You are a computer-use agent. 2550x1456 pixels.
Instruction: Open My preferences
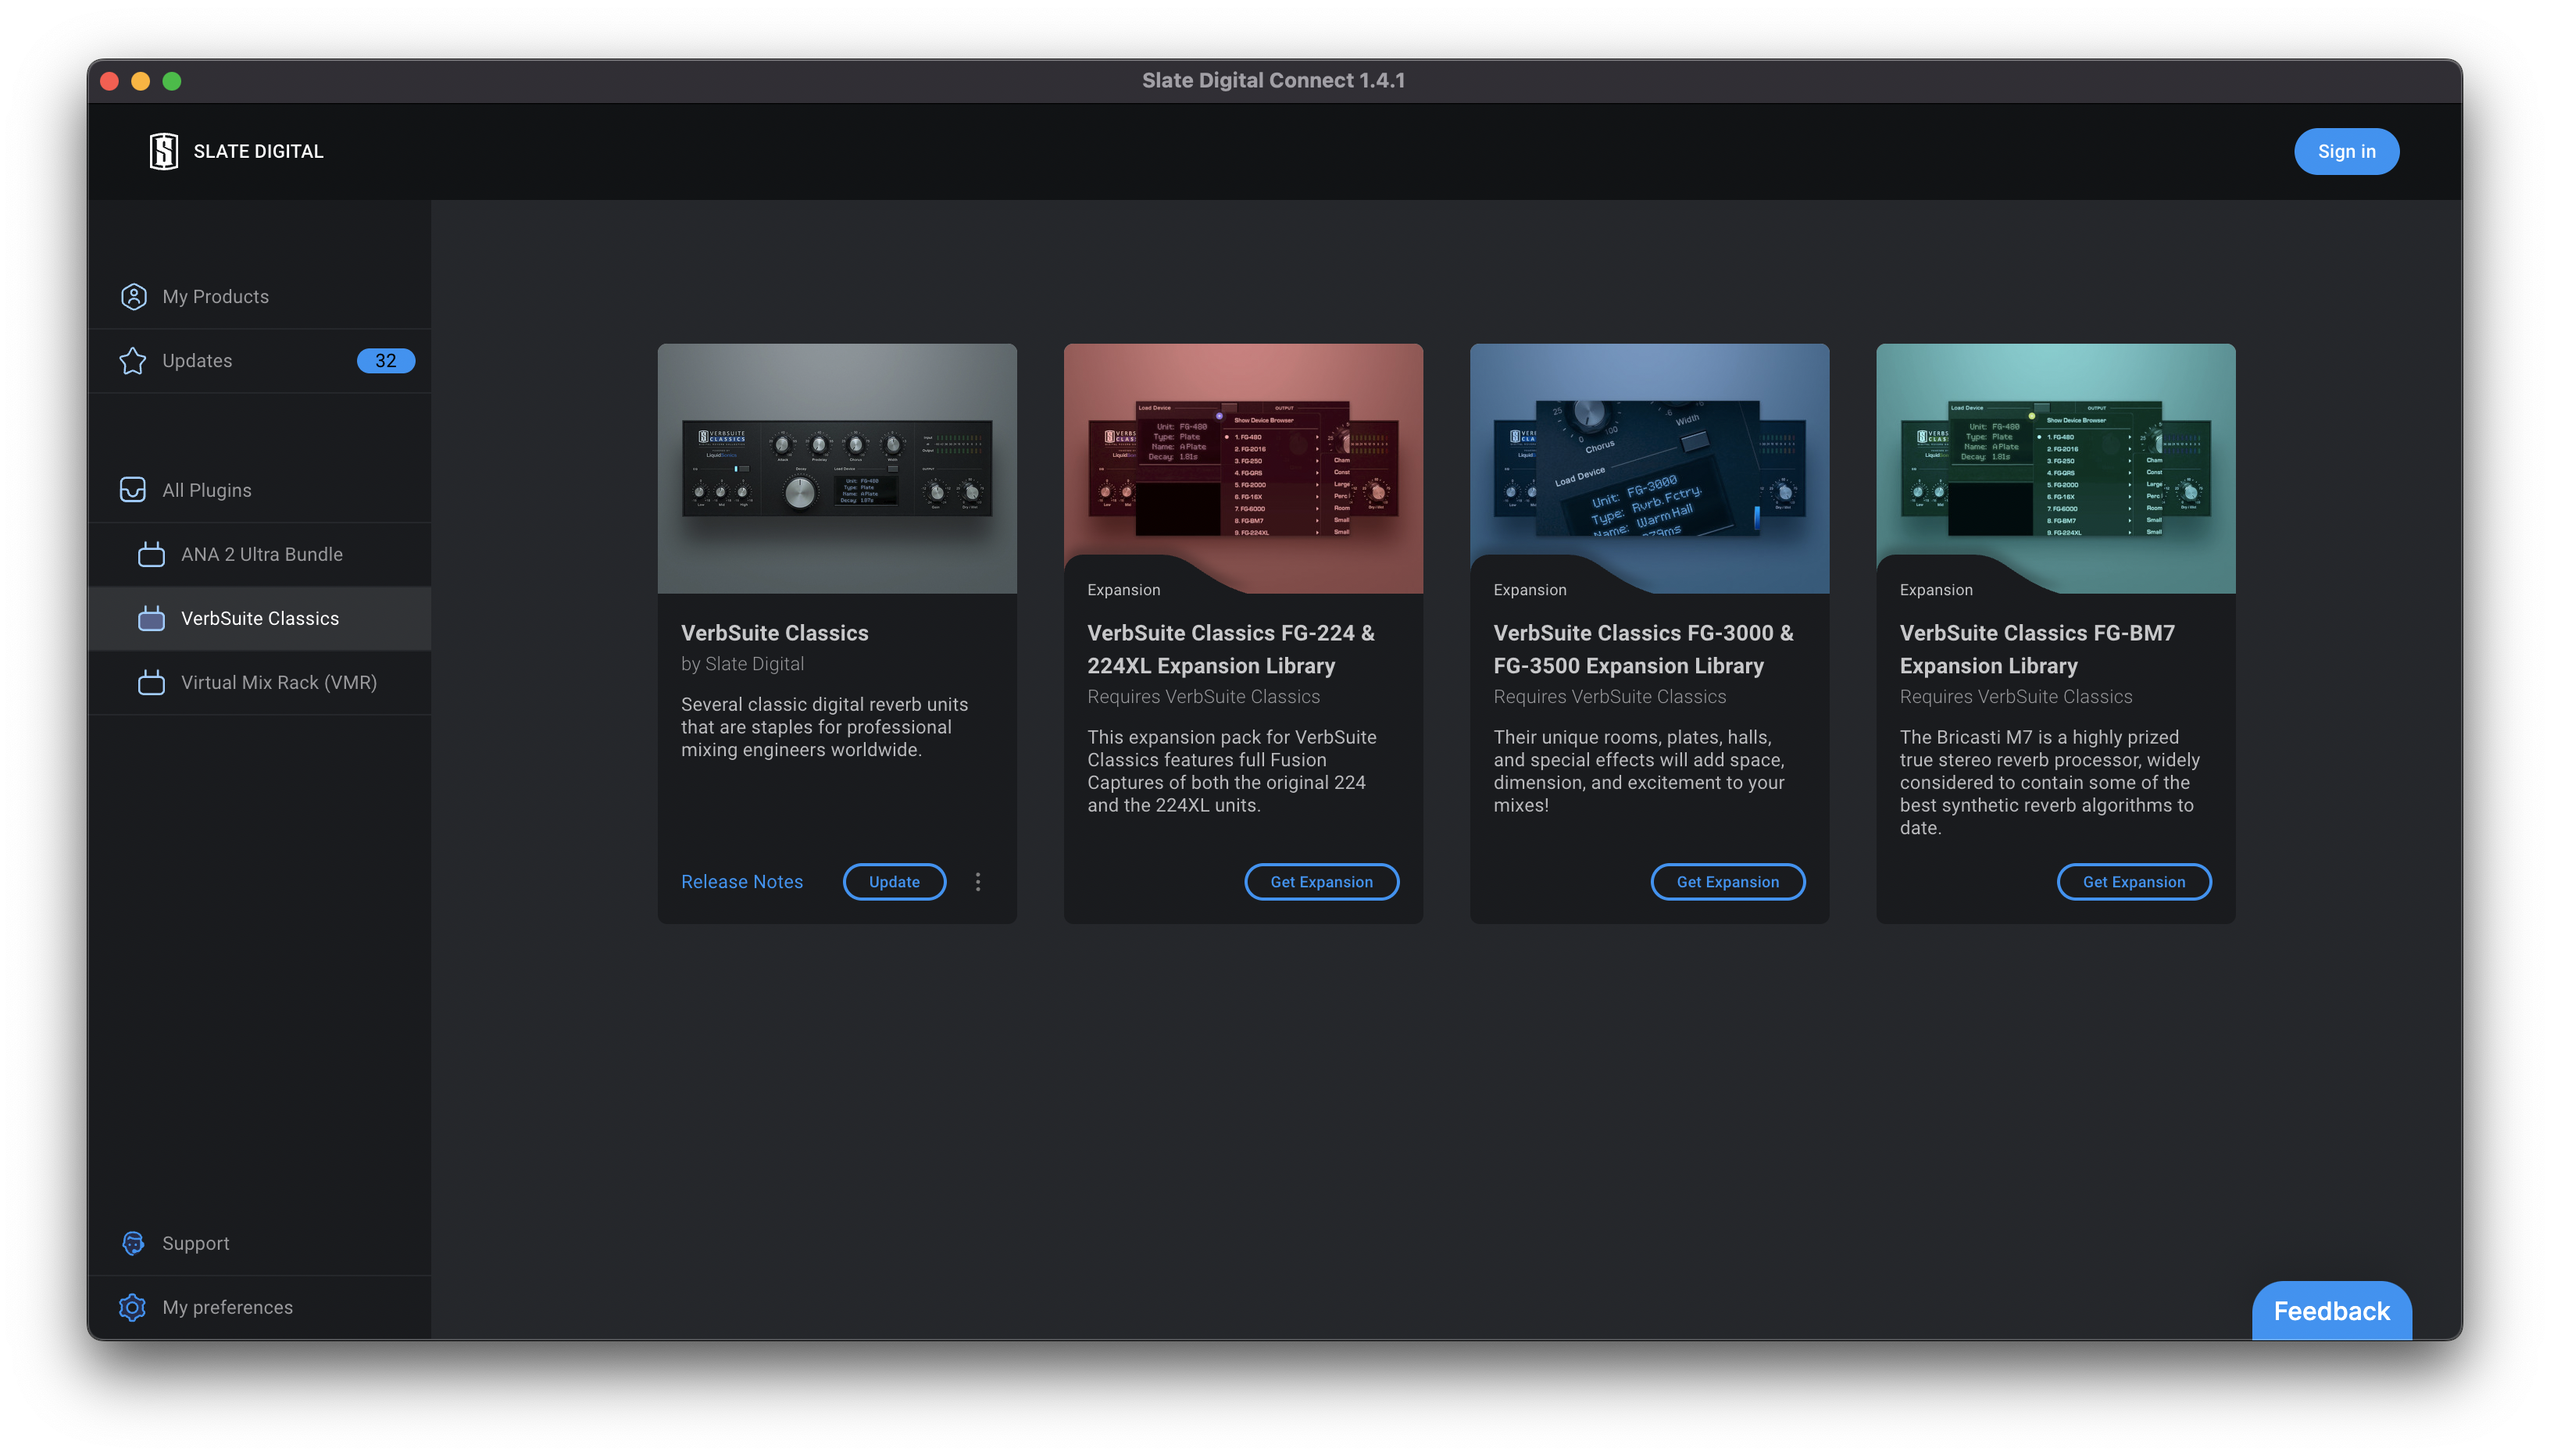260,1307
